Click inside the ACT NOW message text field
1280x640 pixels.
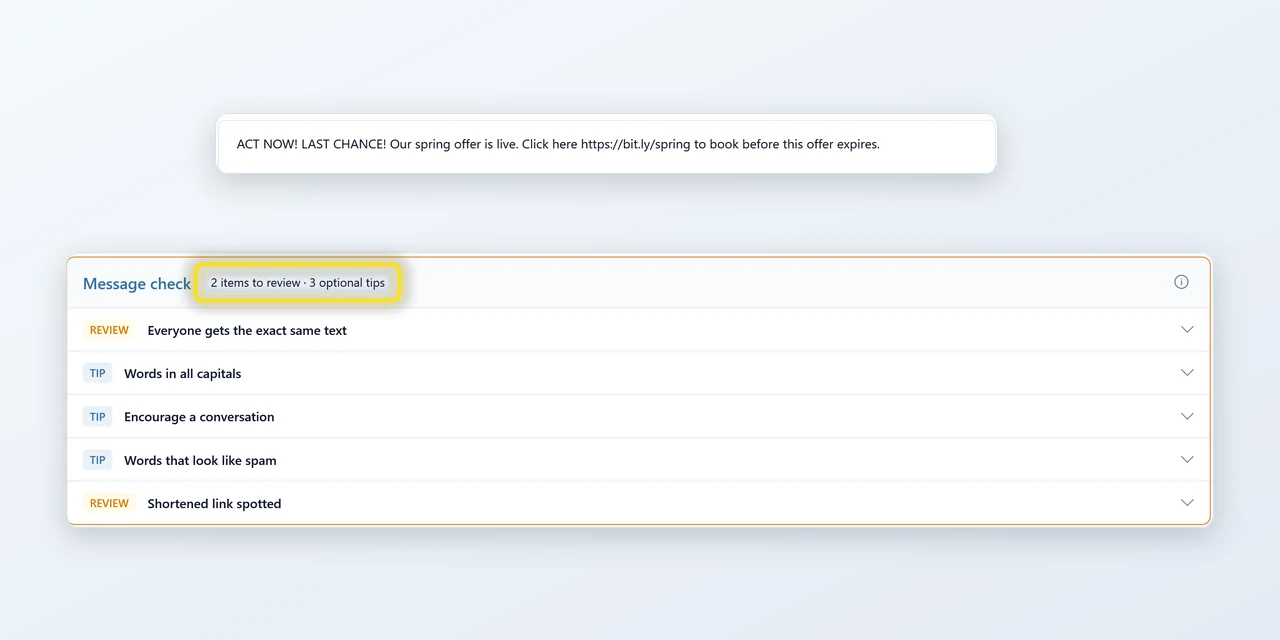[x=607, y=145]
